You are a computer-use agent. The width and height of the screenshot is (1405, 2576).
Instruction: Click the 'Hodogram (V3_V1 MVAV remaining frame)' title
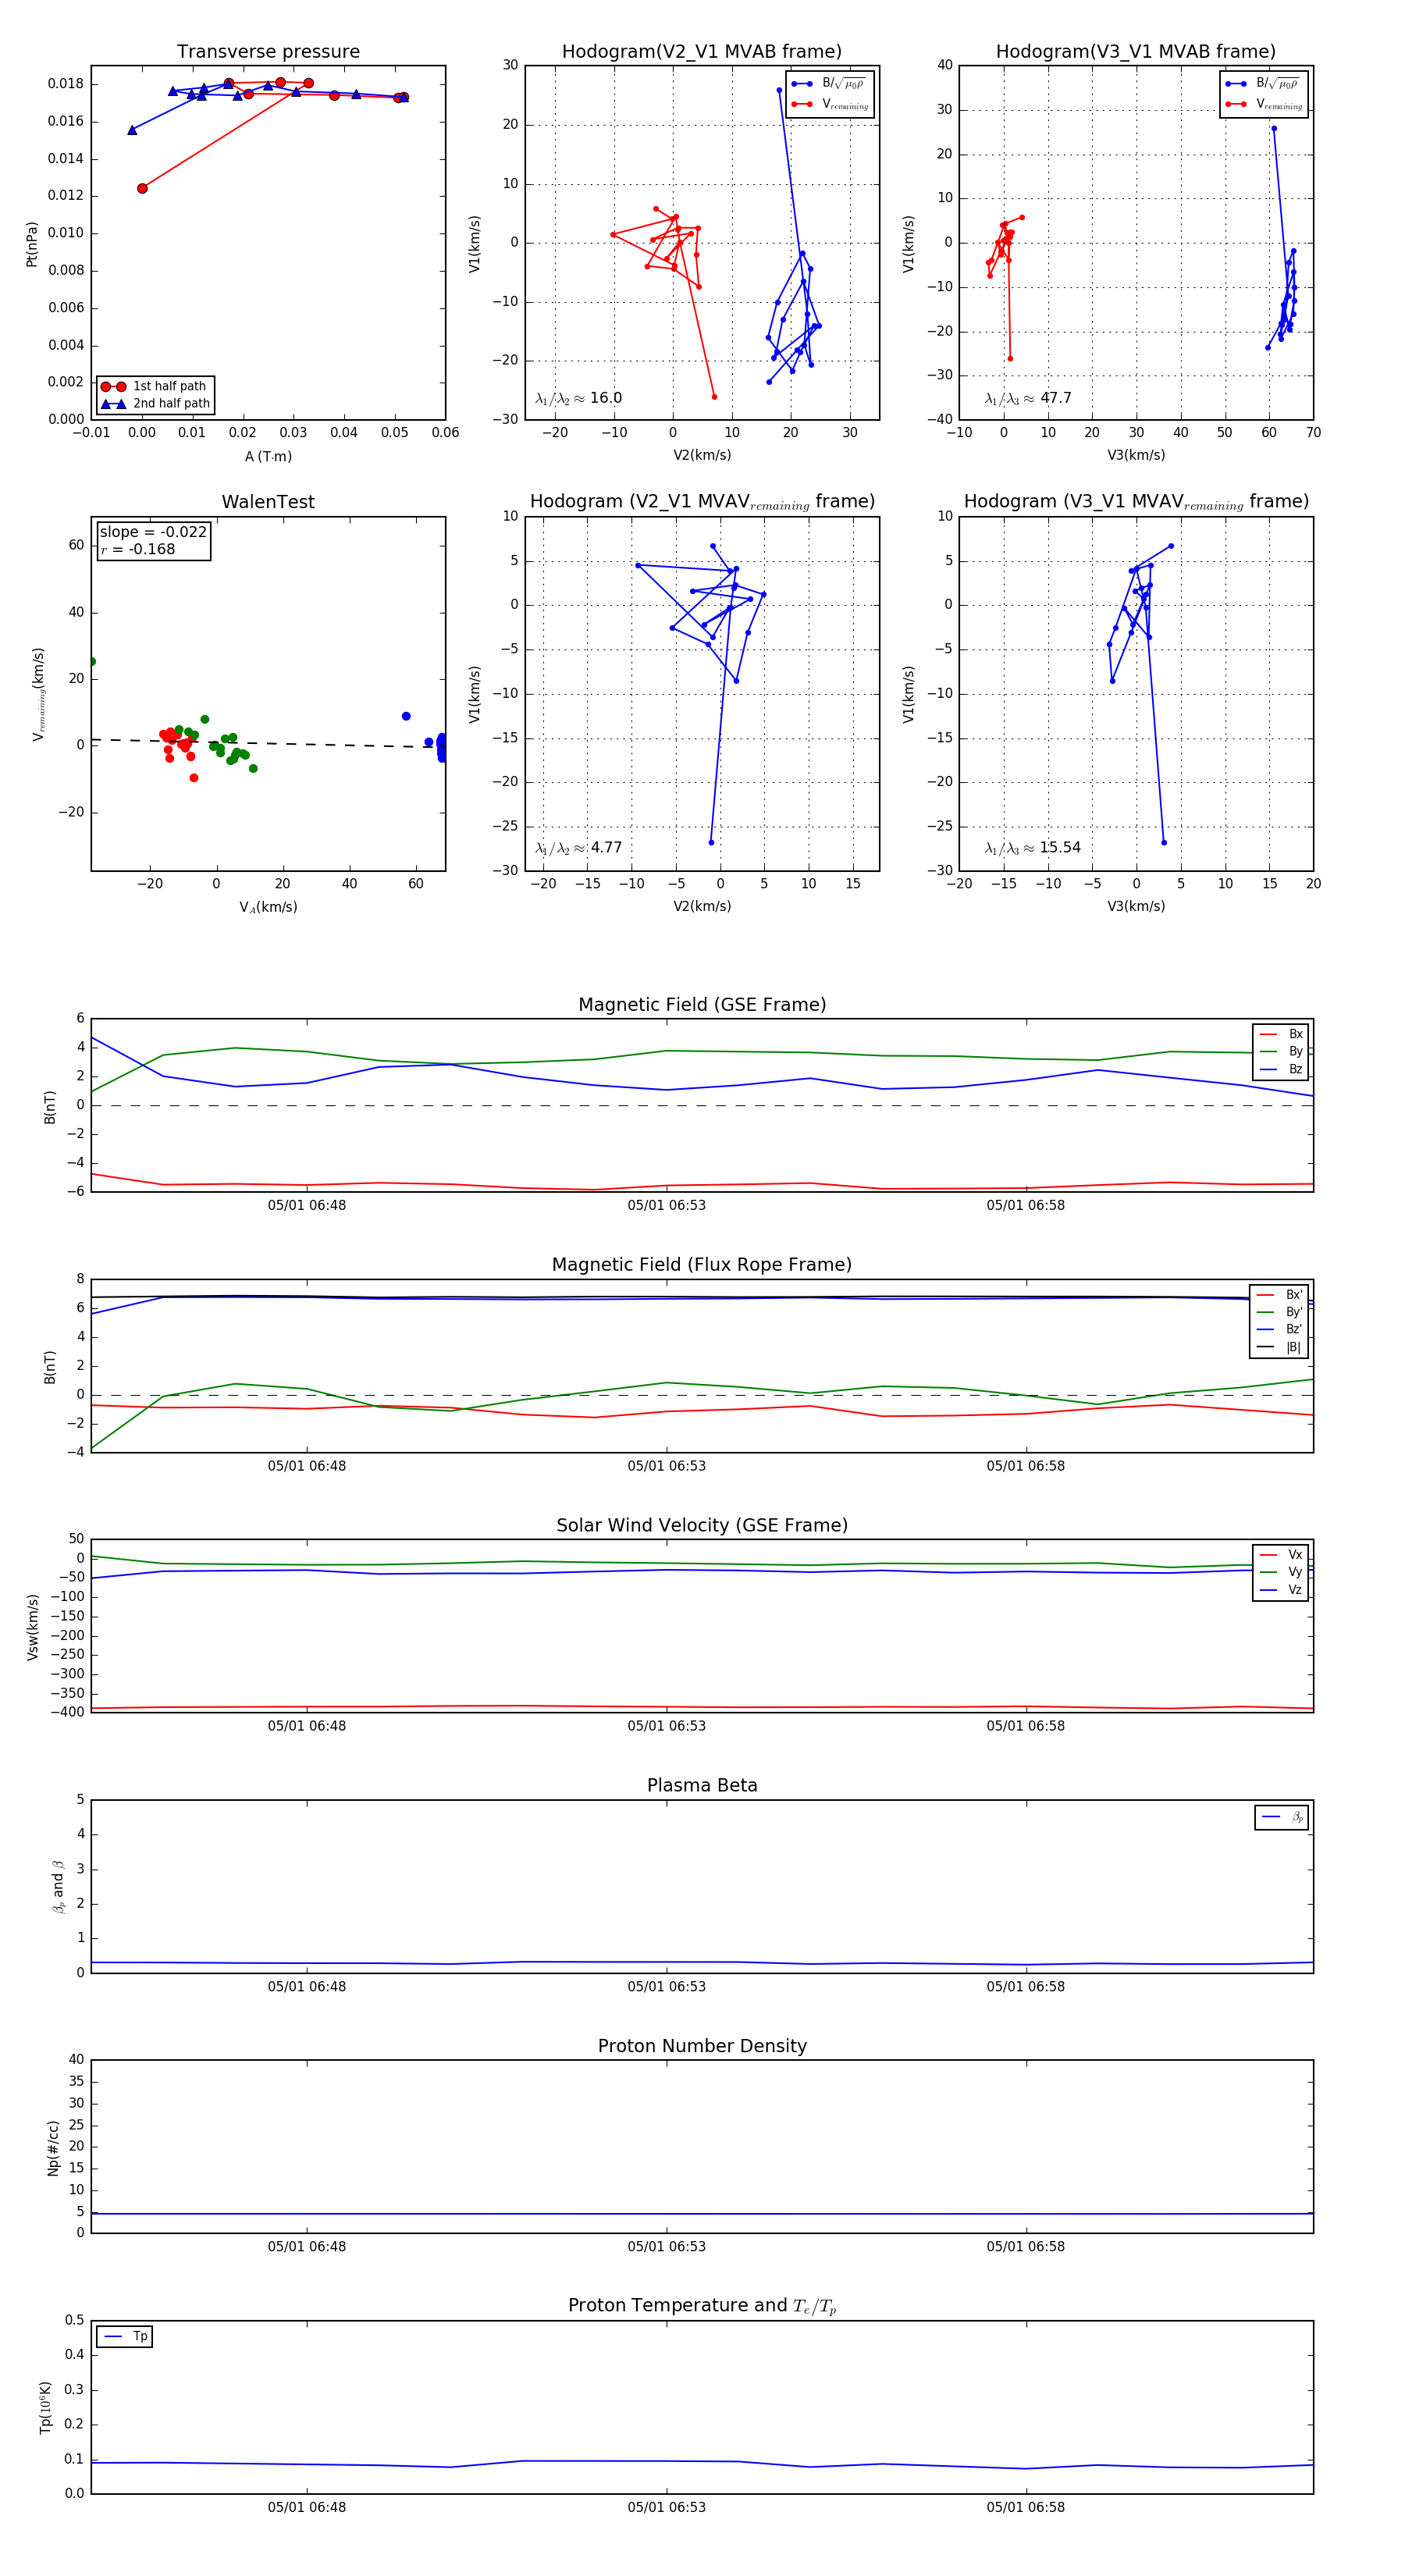click(1136, 502)
